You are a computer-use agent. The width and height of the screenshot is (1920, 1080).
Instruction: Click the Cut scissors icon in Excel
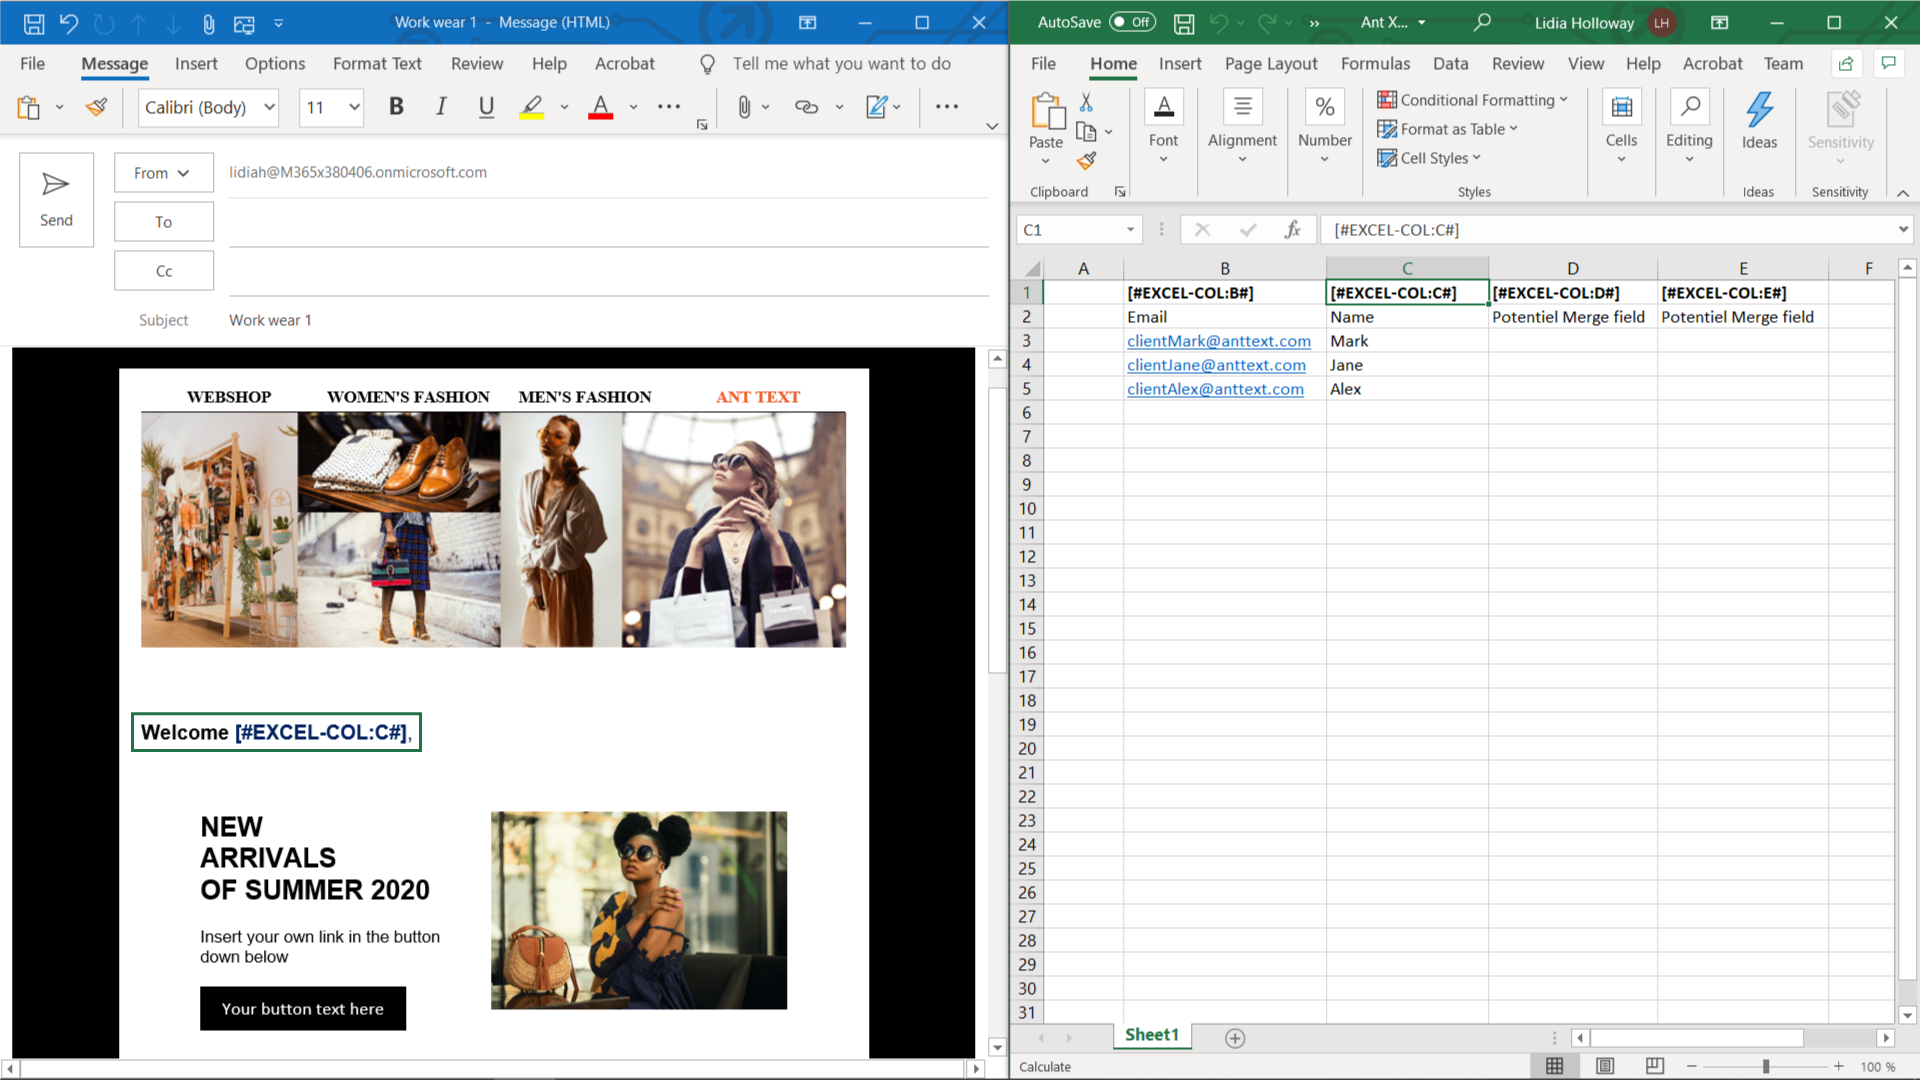pyautogui.click(x=1086, y=102)
